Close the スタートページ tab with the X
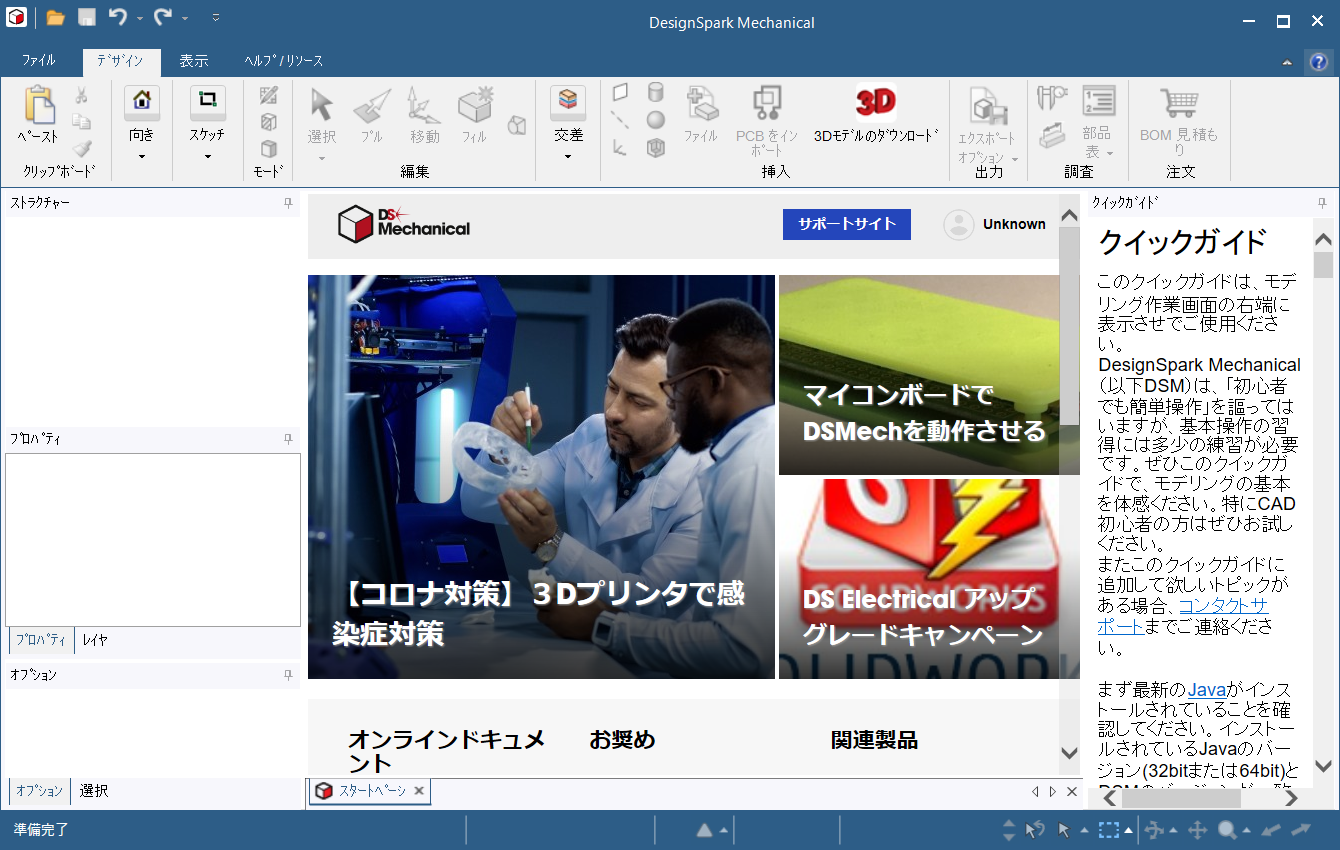Viewport: 1340px width, 850px height. pyautogui.click(x=420, y=791)
